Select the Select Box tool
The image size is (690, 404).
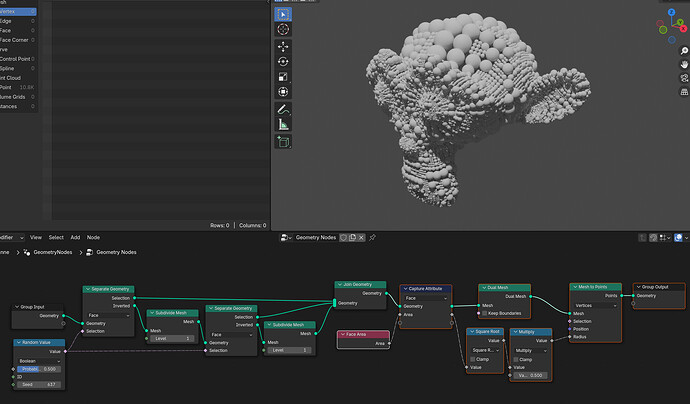tap(283, 14)
